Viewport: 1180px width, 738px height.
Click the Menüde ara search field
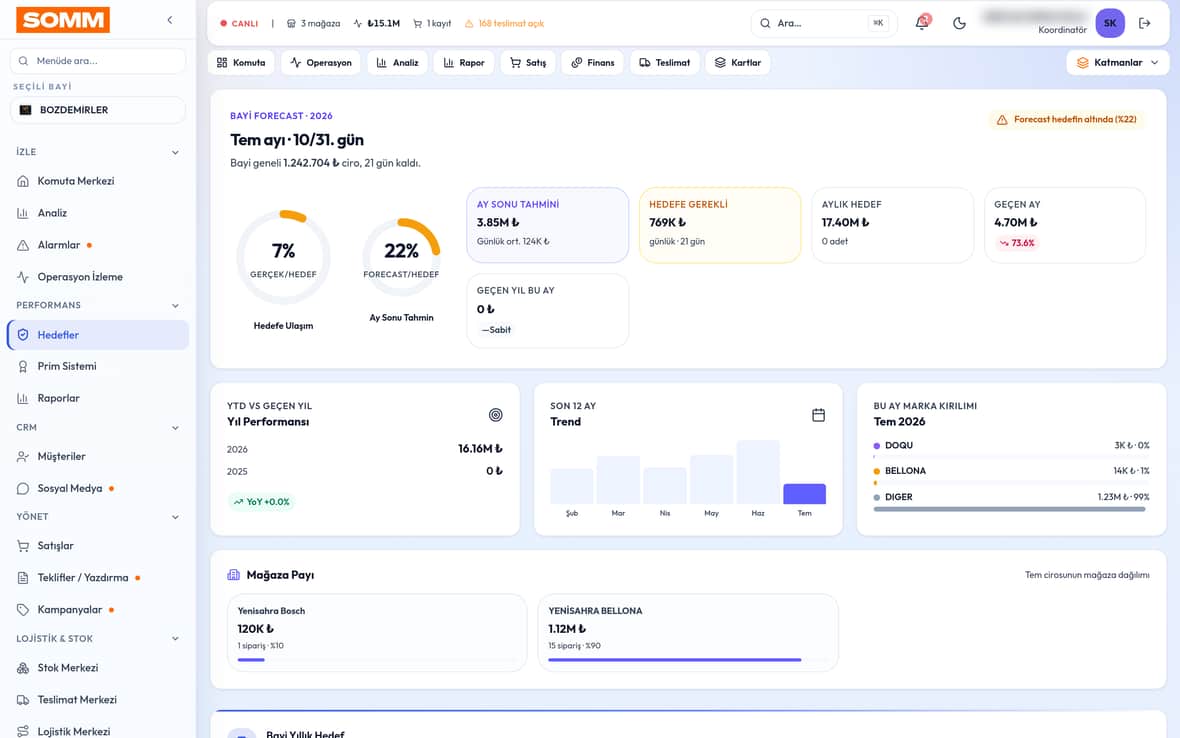coord(98,61)
